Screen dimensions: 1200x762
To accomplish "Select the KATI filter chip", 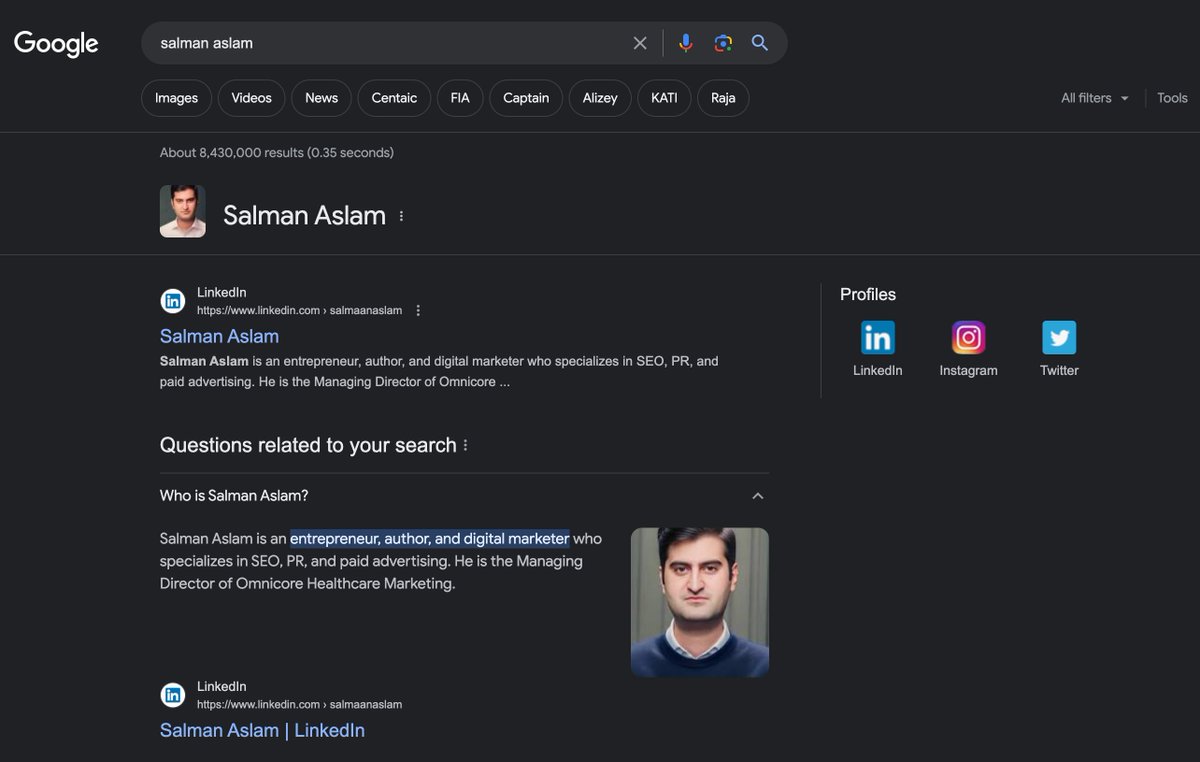I will click(x=664, y=98).
